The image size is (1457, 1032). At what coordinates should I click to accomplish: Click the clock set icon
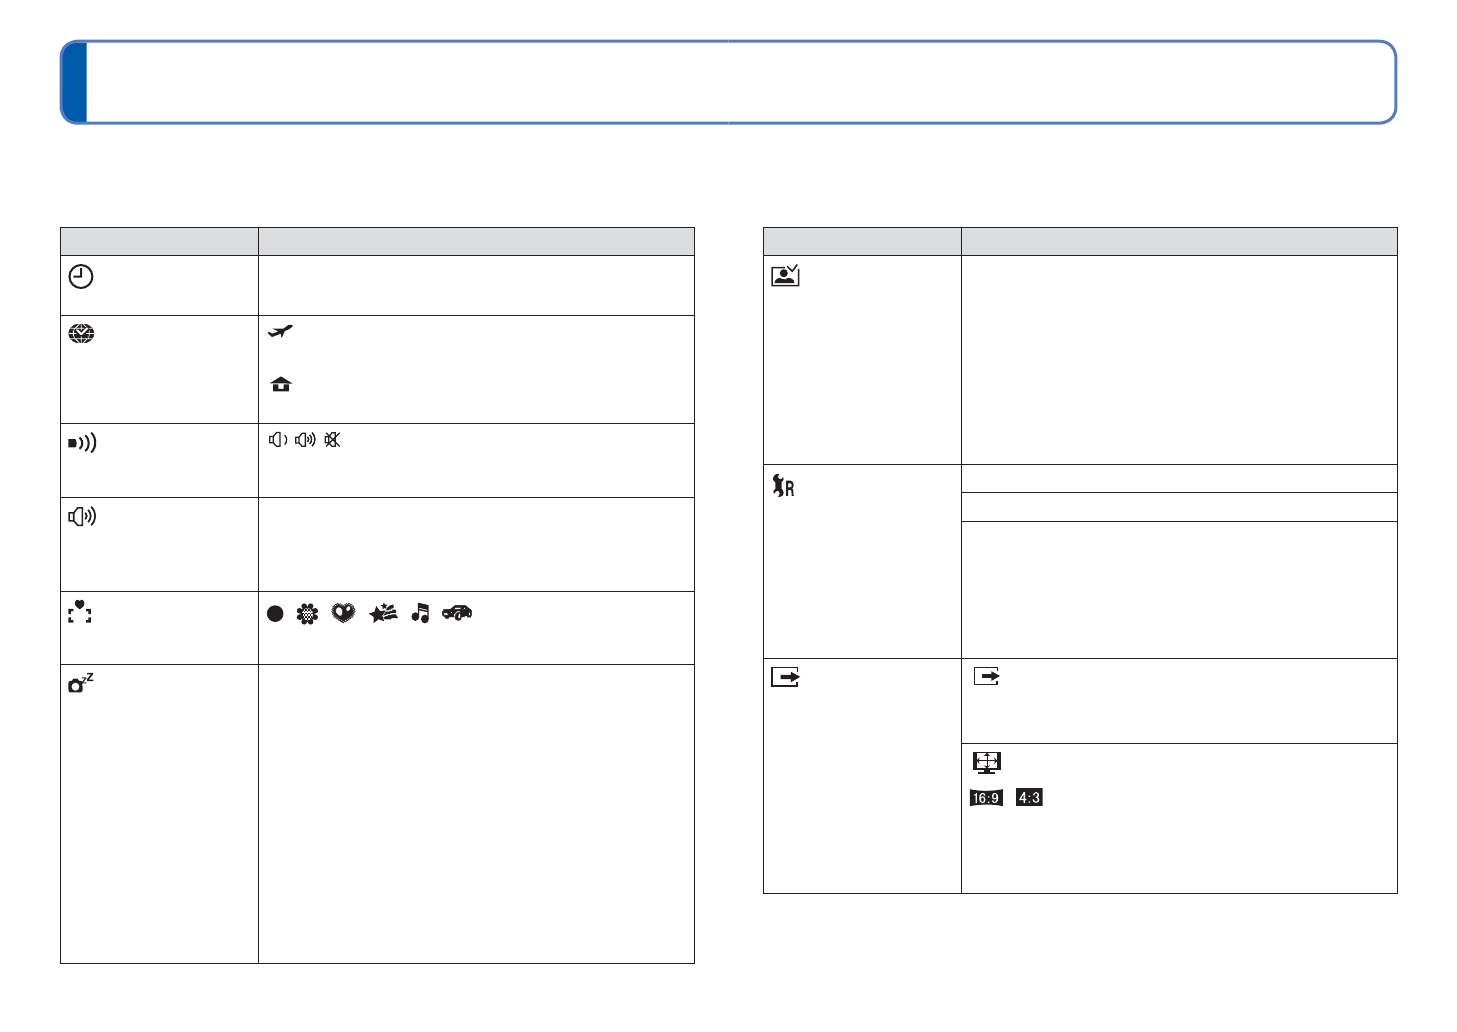pos(81,277)
